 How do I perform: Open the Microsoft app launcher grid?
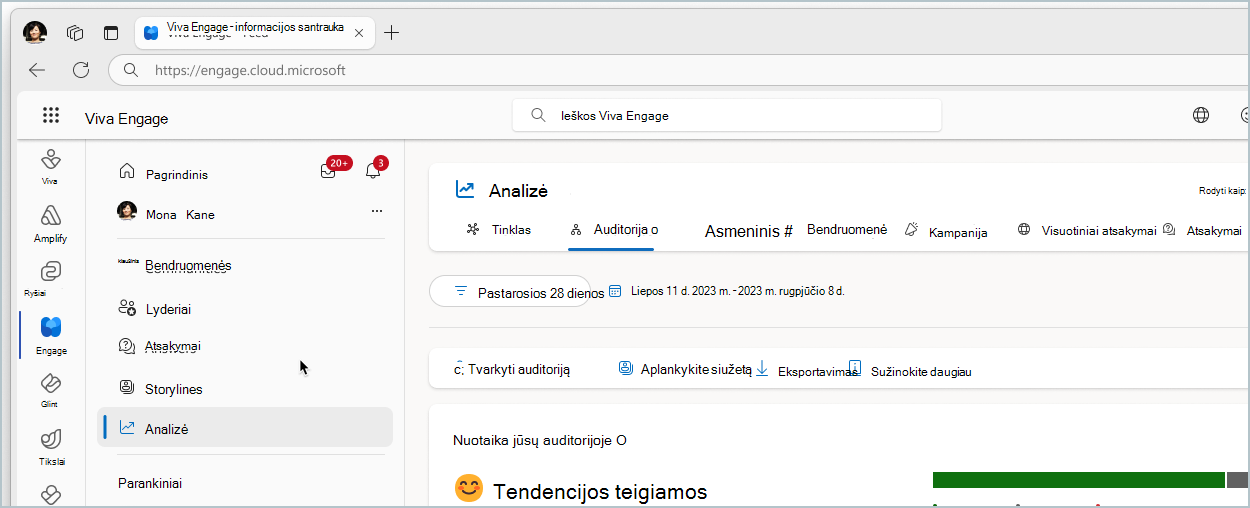tap(51, 115)
